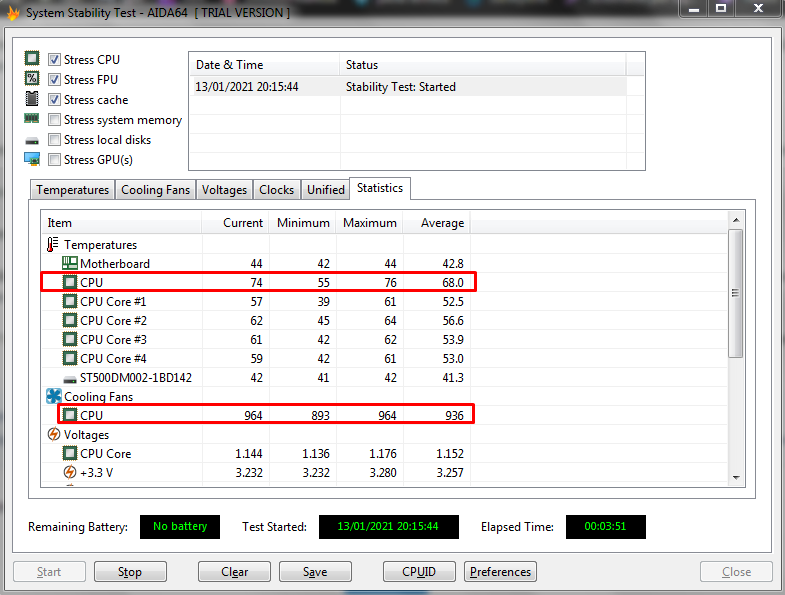This screenshot has width=785, height=595.
Task: Click the monitor icon beside Stress GPU(s)
Action: [x=32, y=159]
